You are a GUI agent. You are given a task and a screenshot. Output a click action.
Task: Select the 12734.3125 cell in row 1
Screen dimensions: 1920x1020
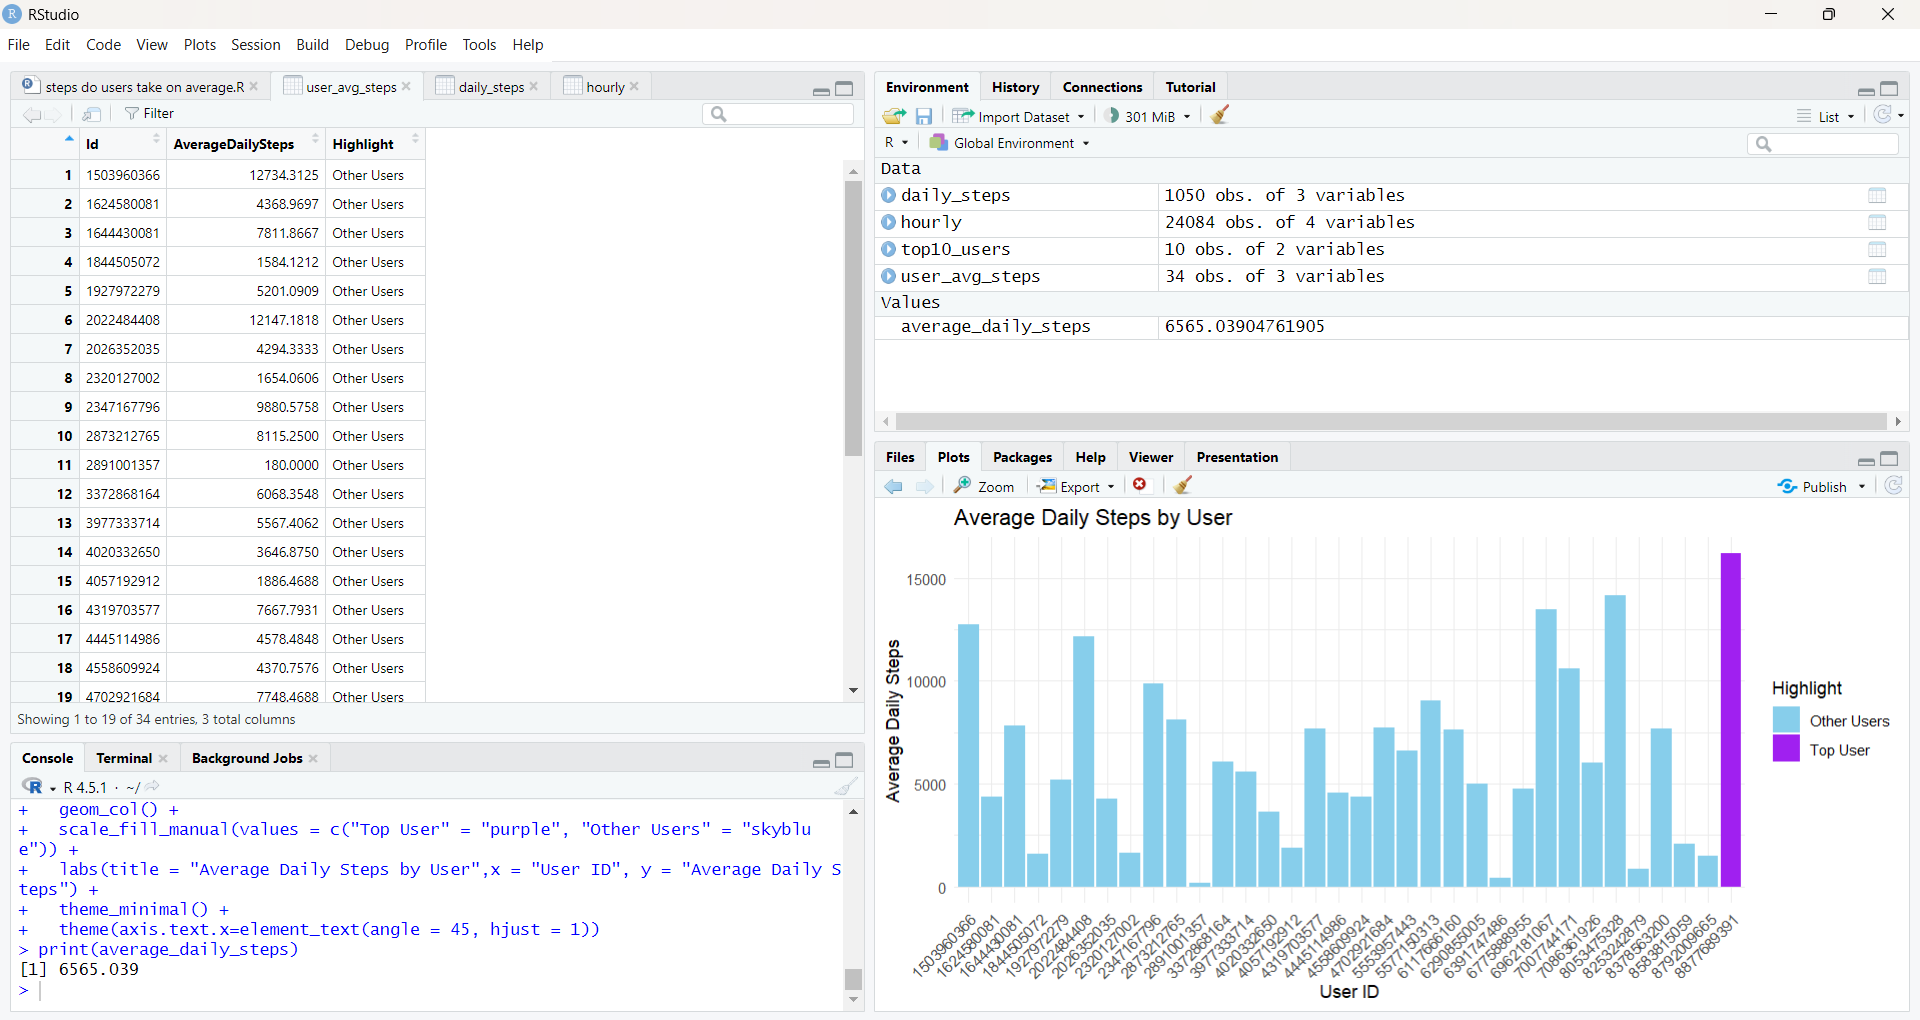pyautogui.click(x=246, y=175)
